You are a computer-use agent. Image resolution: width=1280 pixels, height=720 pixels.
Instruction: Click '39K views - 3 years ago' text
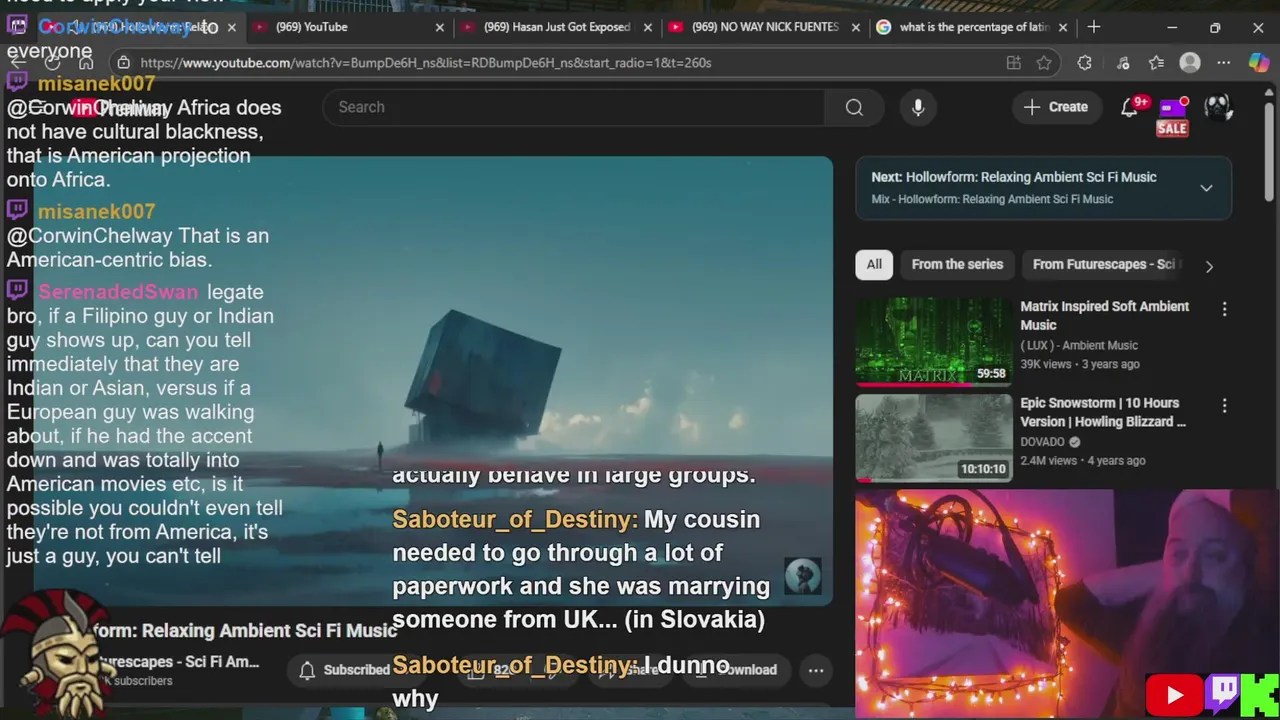click(x=1080, y=364)
